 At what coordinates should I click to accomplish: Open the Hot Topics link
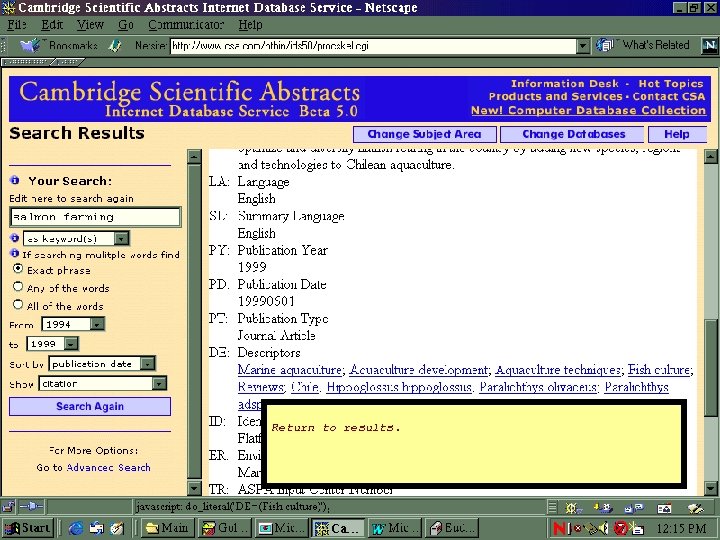[671, 84]
